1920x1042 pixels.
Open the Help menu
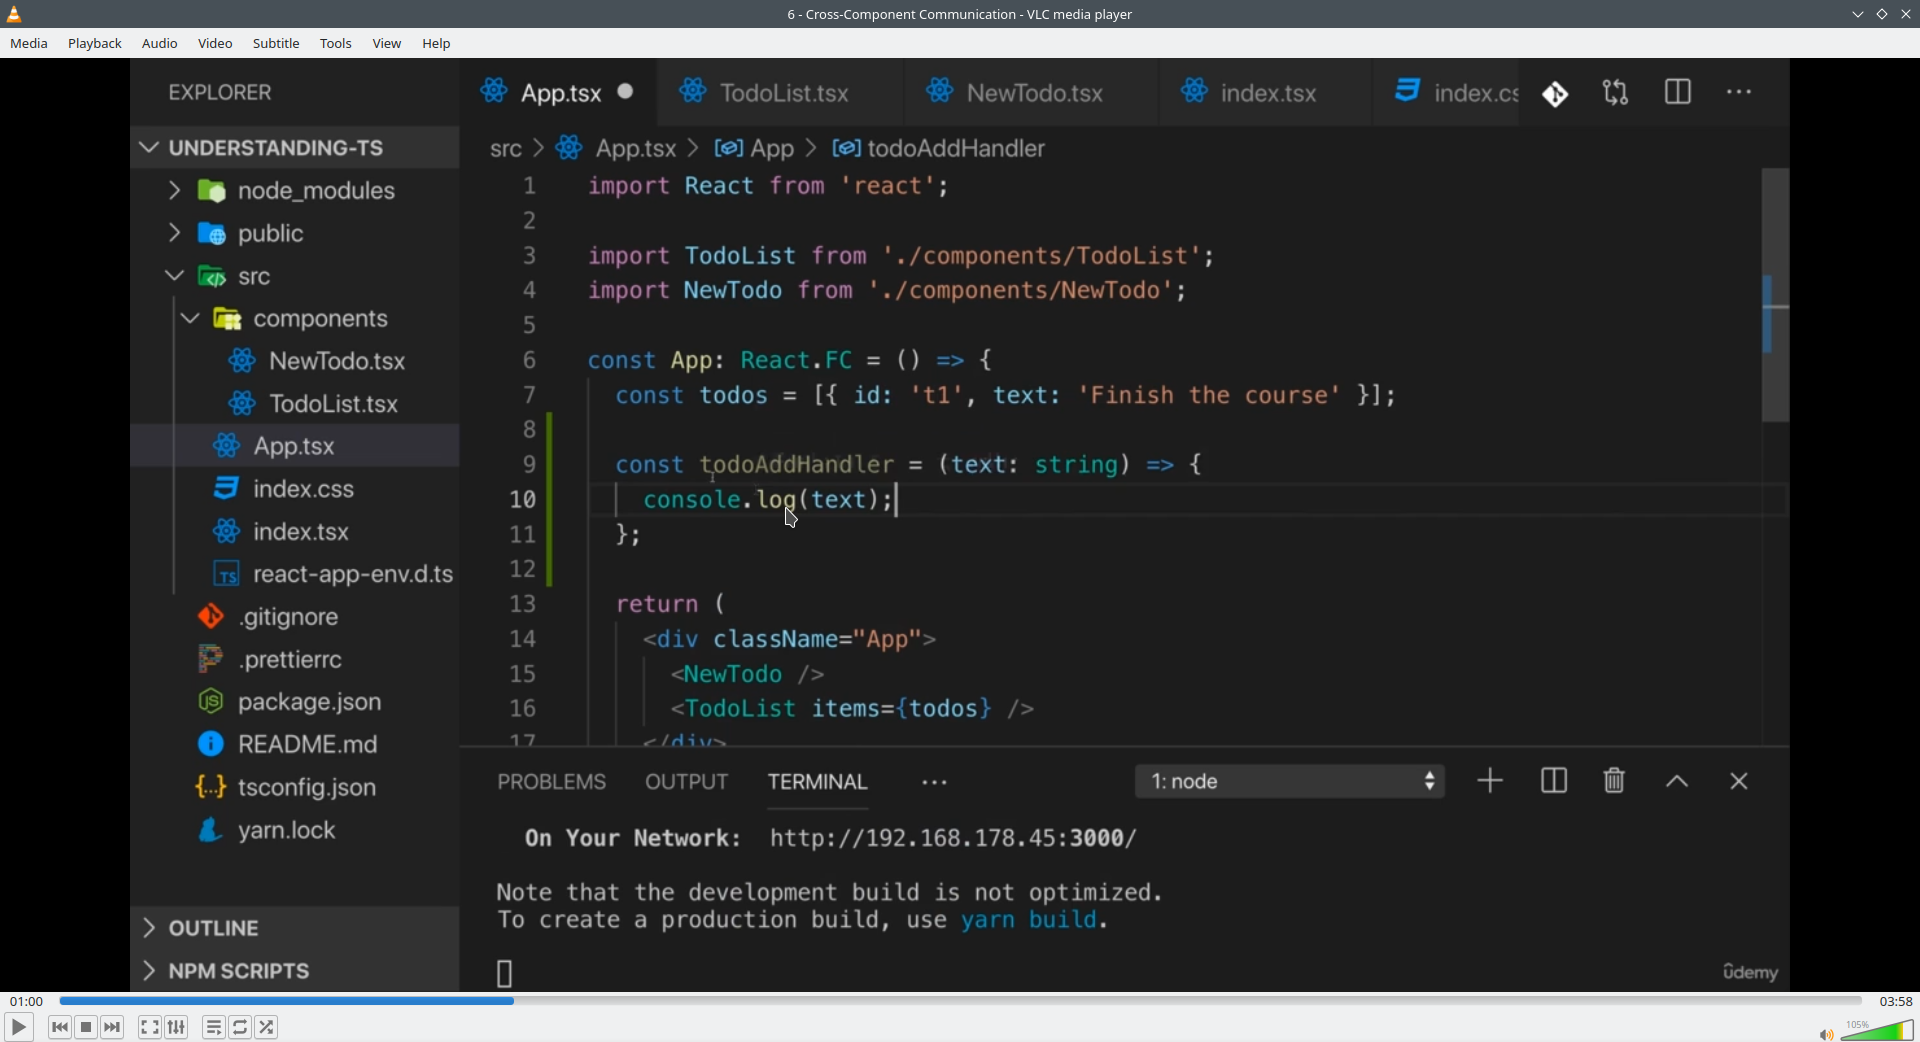tap(437, 44)
